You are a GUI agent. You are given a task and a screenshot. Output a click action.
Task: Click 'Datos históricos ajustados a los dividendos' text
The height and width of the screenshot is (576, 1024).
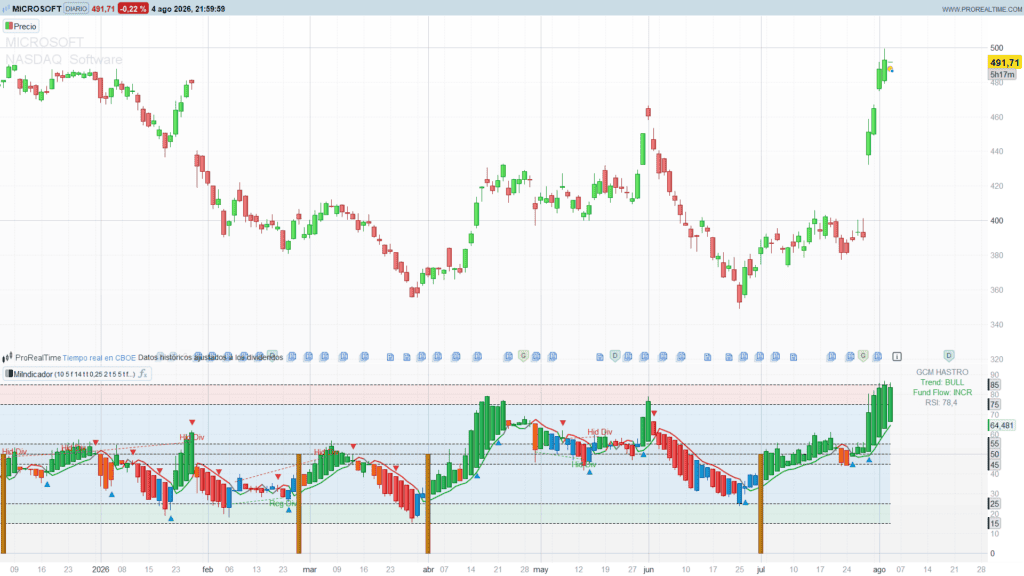[210, 358]
